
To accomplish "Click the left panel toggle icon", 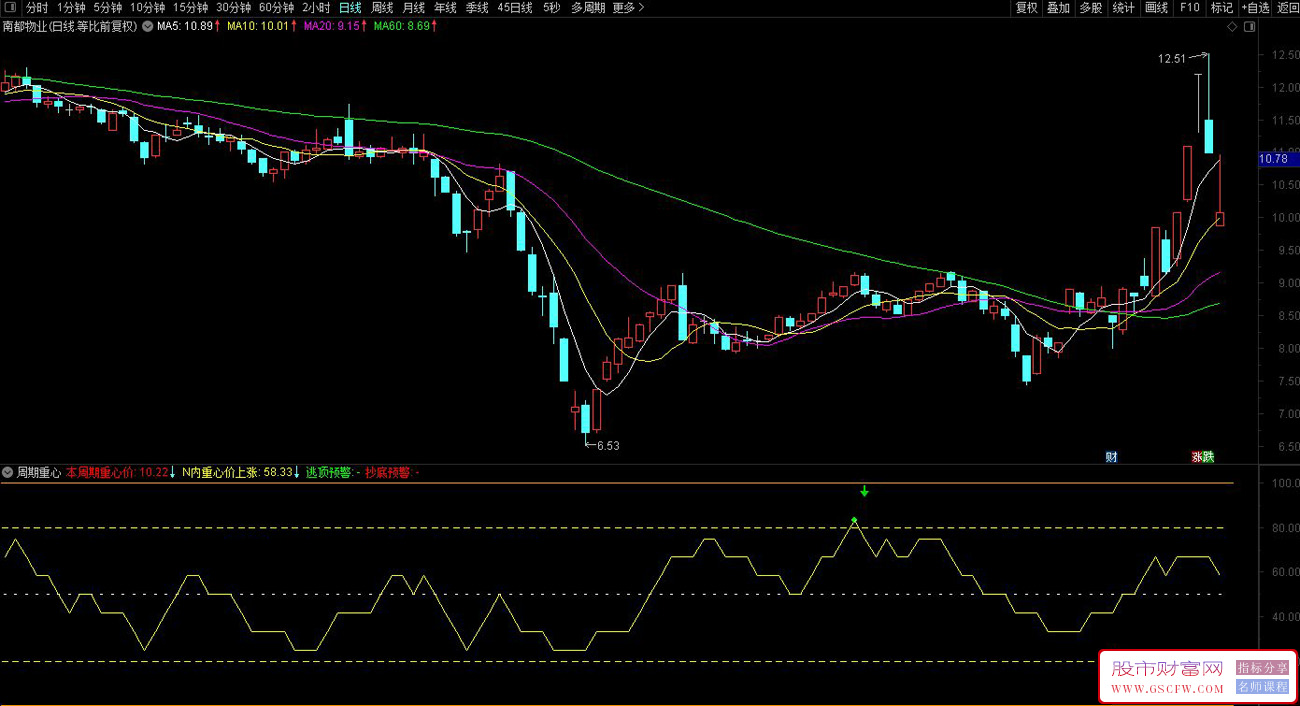I will (x=10, y=8).
